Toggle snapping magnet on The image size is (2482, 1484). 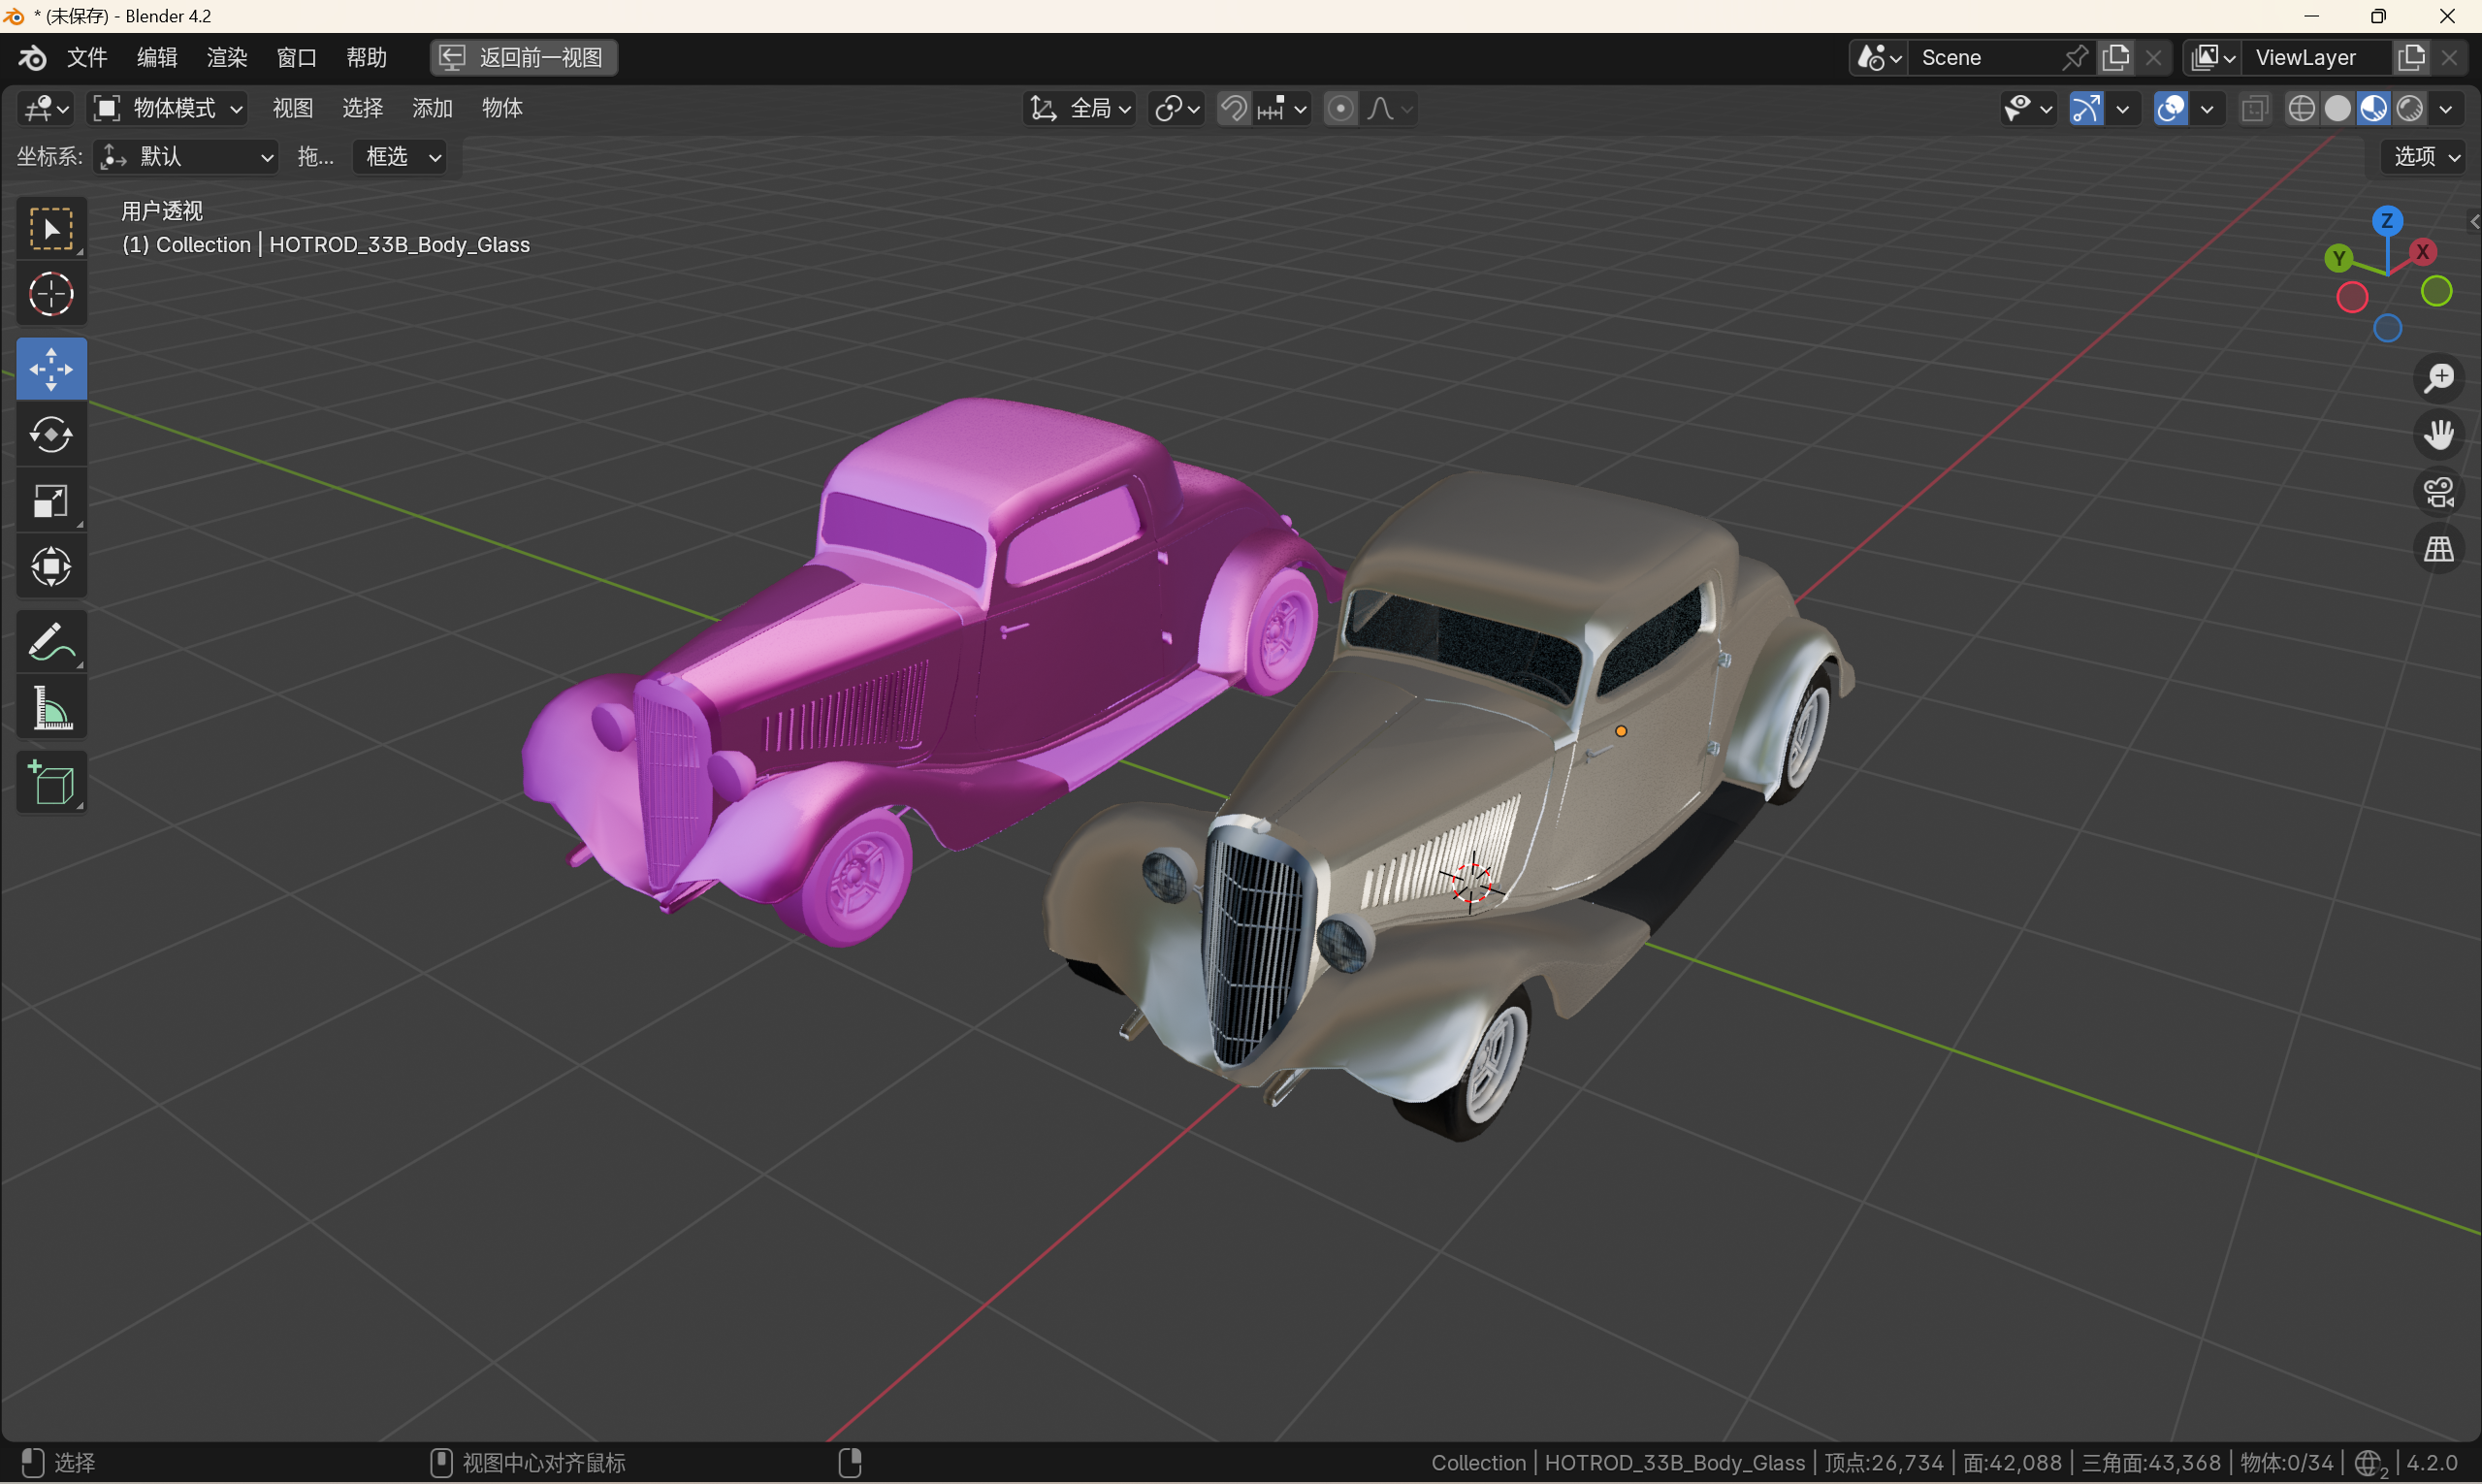pyautogui.click(x=1234, y=108)
